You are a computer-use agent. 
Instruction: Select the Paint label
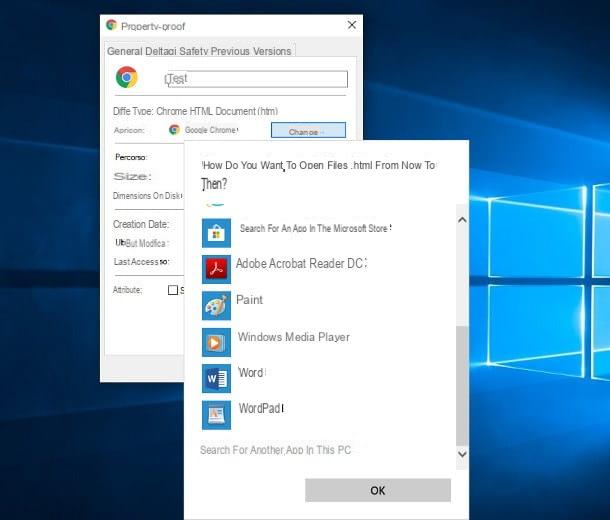[249, 299]
